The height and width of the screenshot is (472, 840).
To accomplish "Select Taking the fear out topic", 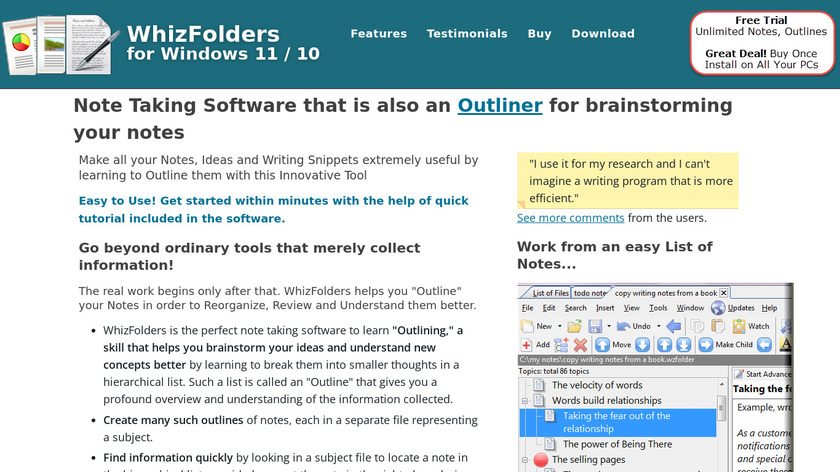I will [x=618, y=422].
